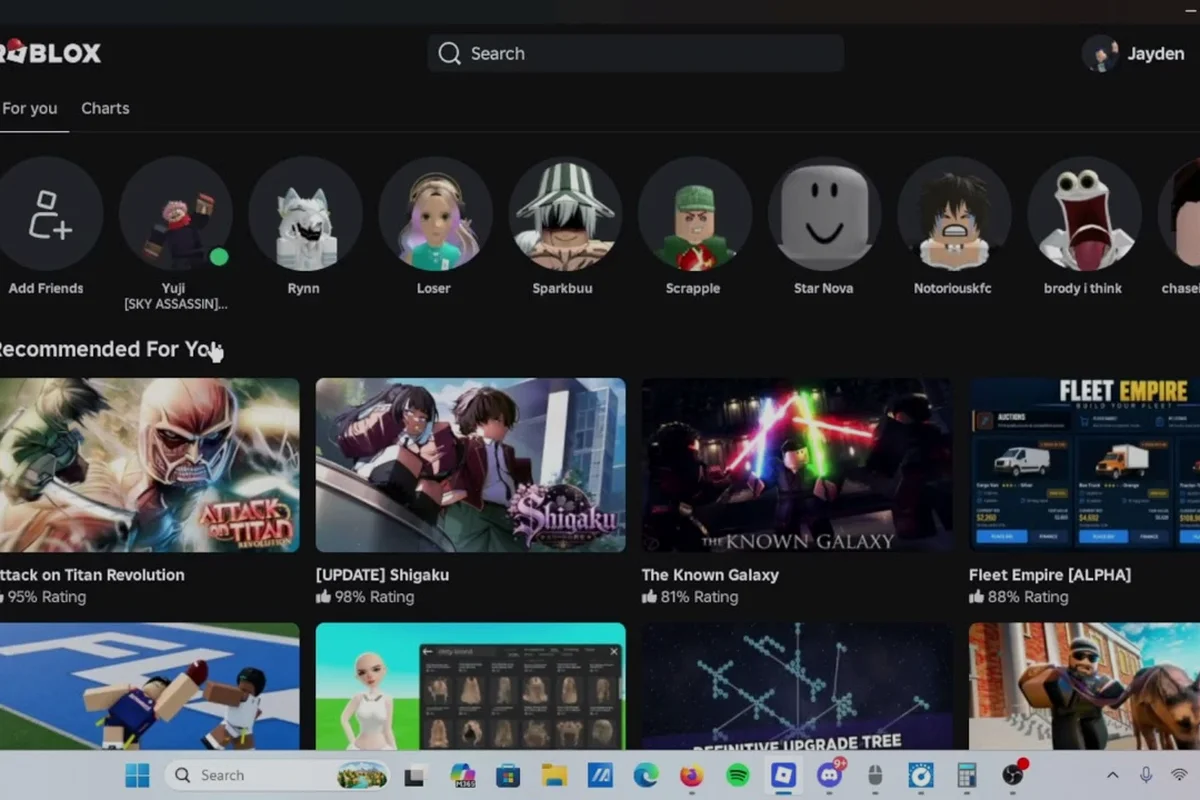Open File Explorer from the taskbar
This screenshot has width=1200, height=800.
coord(553,775)
